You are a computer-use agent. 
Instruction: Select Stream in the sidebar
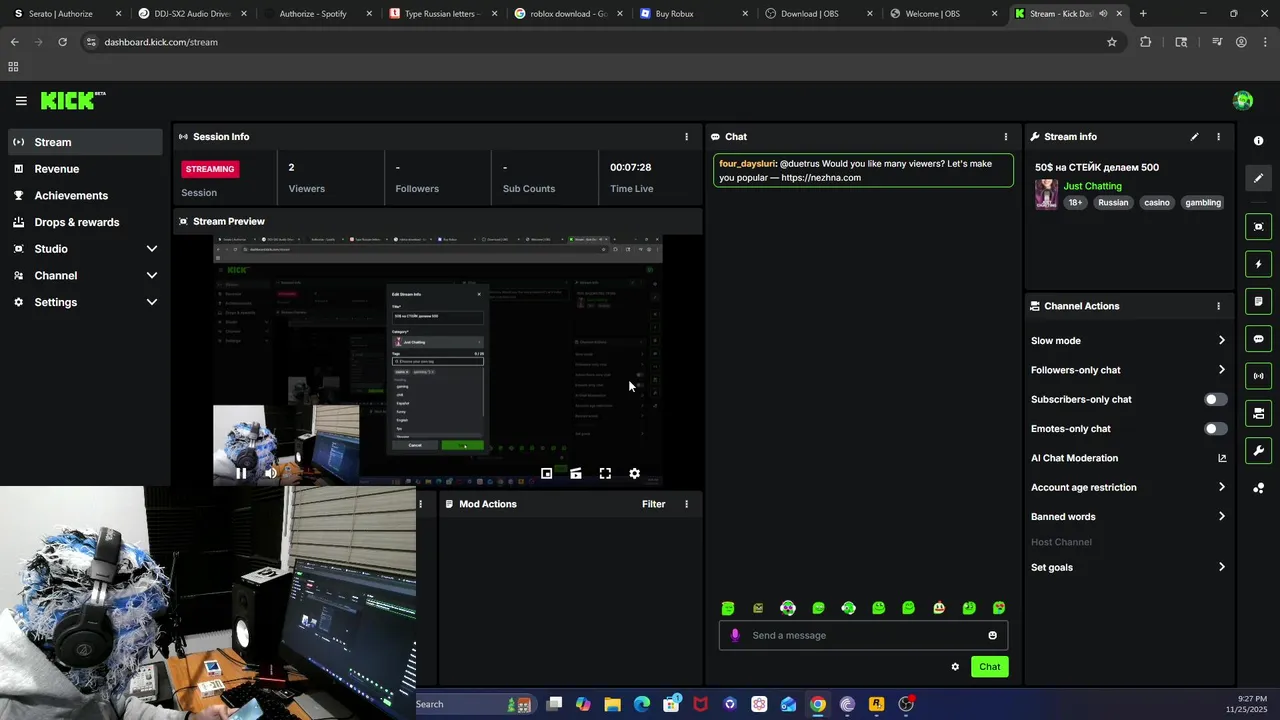tap(85, 142)
